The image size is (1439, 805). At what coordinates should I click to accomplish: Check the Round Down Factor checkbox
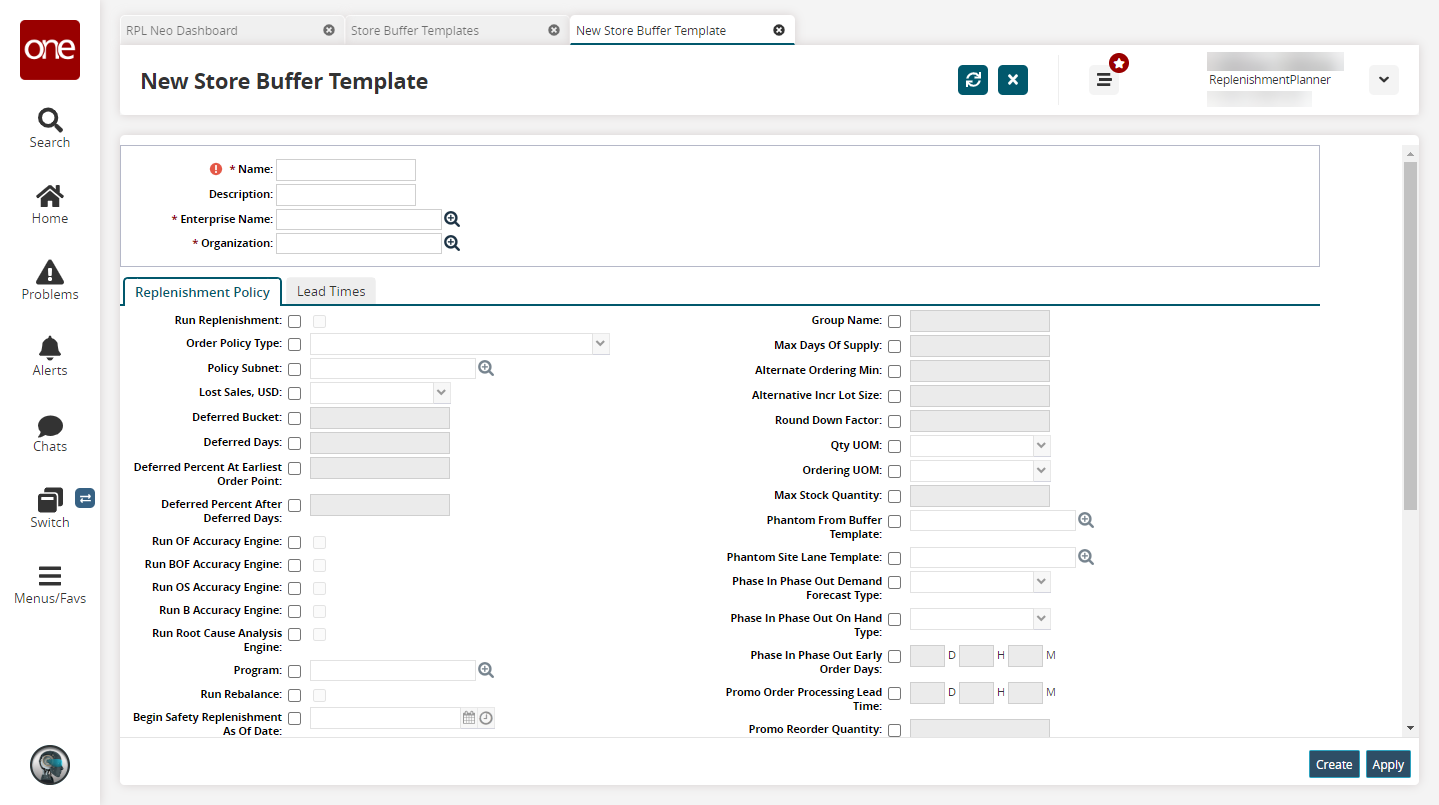894,421
